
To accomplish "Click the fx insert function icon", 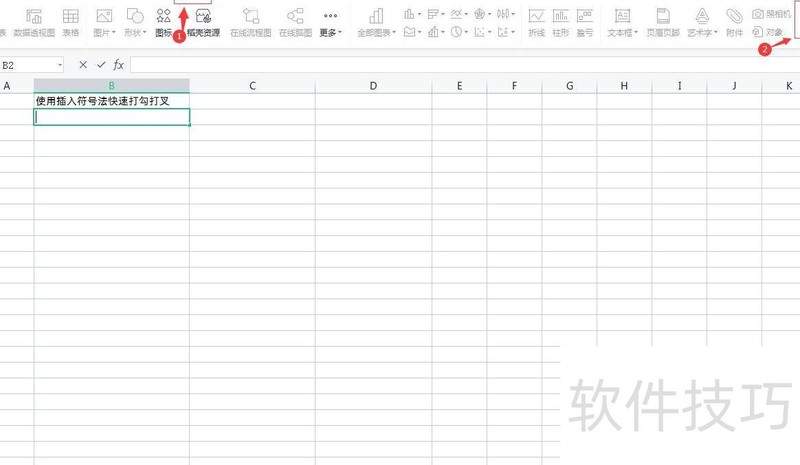I will click(x=118, y=65).
